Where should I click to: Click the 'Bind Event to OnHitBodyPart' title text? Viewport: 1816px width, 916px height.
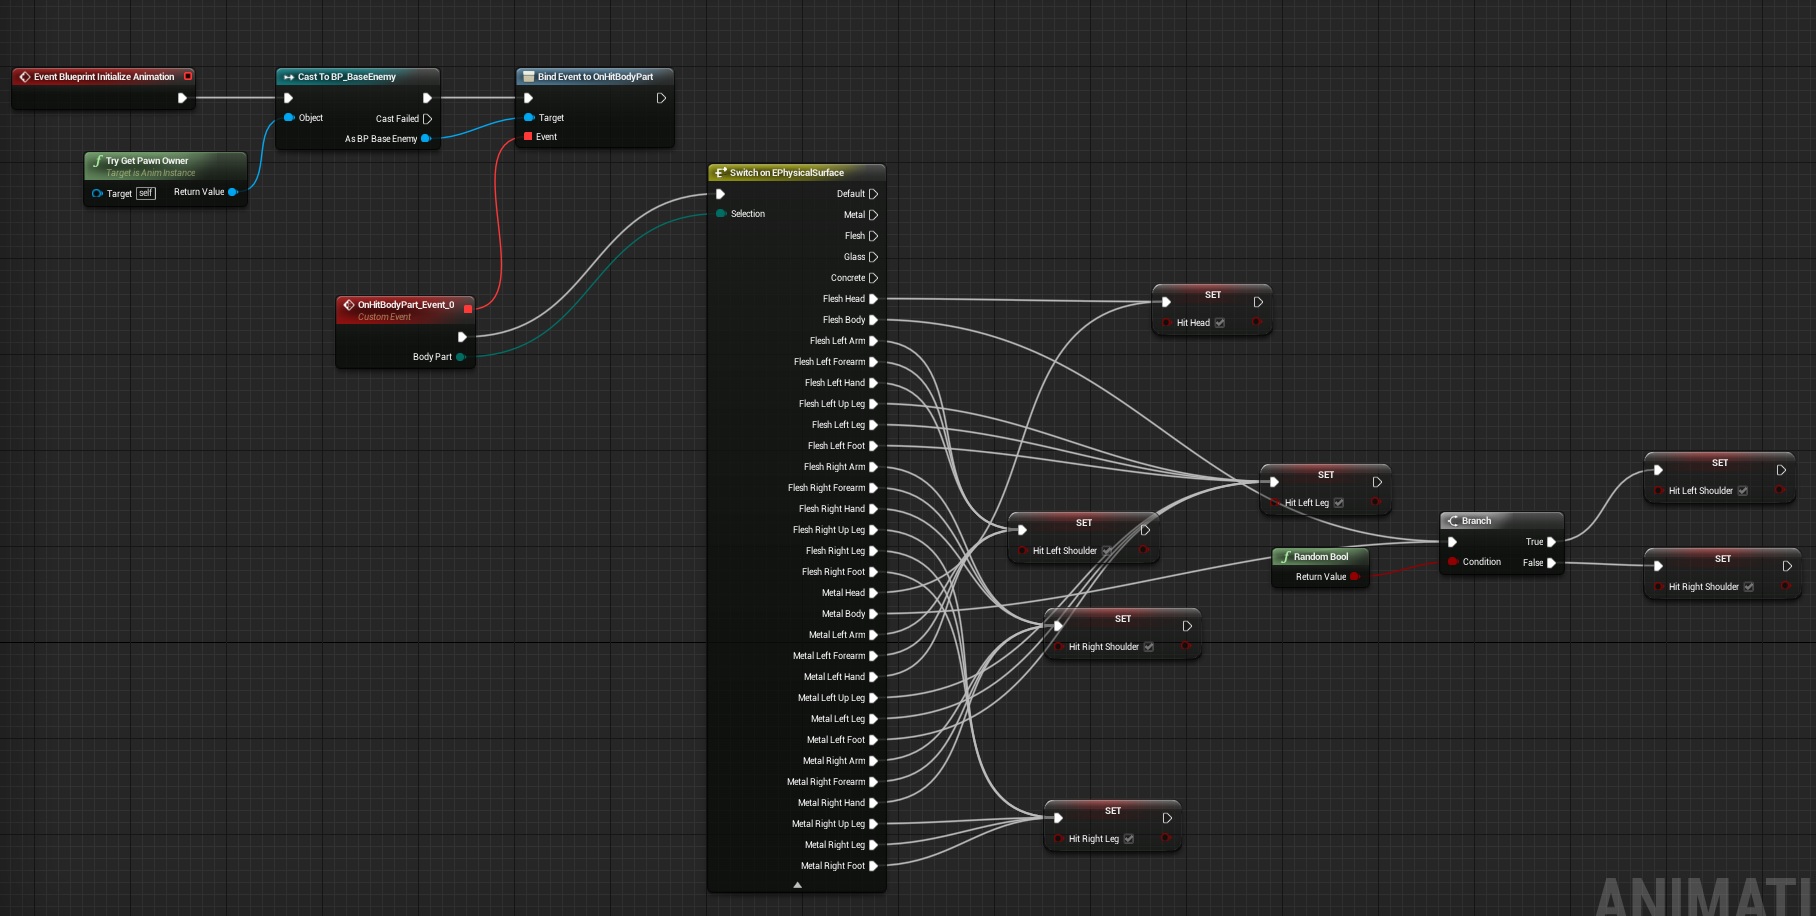595,77
